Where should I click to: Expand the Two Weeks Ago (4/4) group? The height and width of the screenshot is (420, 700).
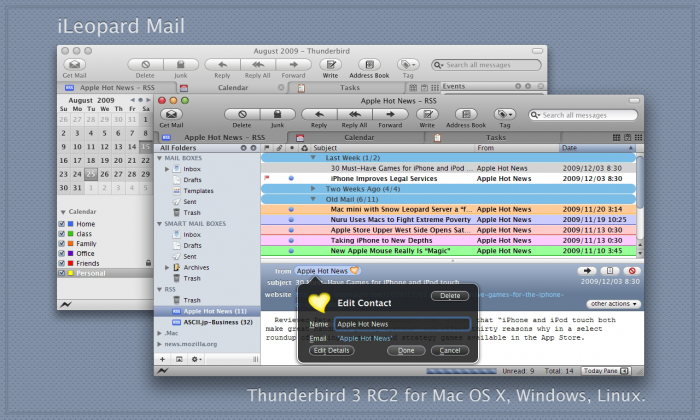pyautogui.click(x=313, y=189)
